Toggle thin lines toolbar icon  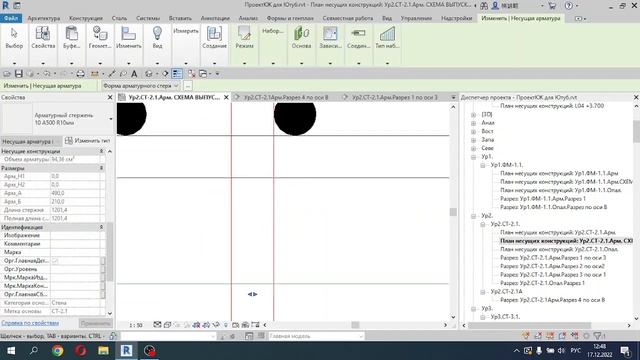click(177, 74)
